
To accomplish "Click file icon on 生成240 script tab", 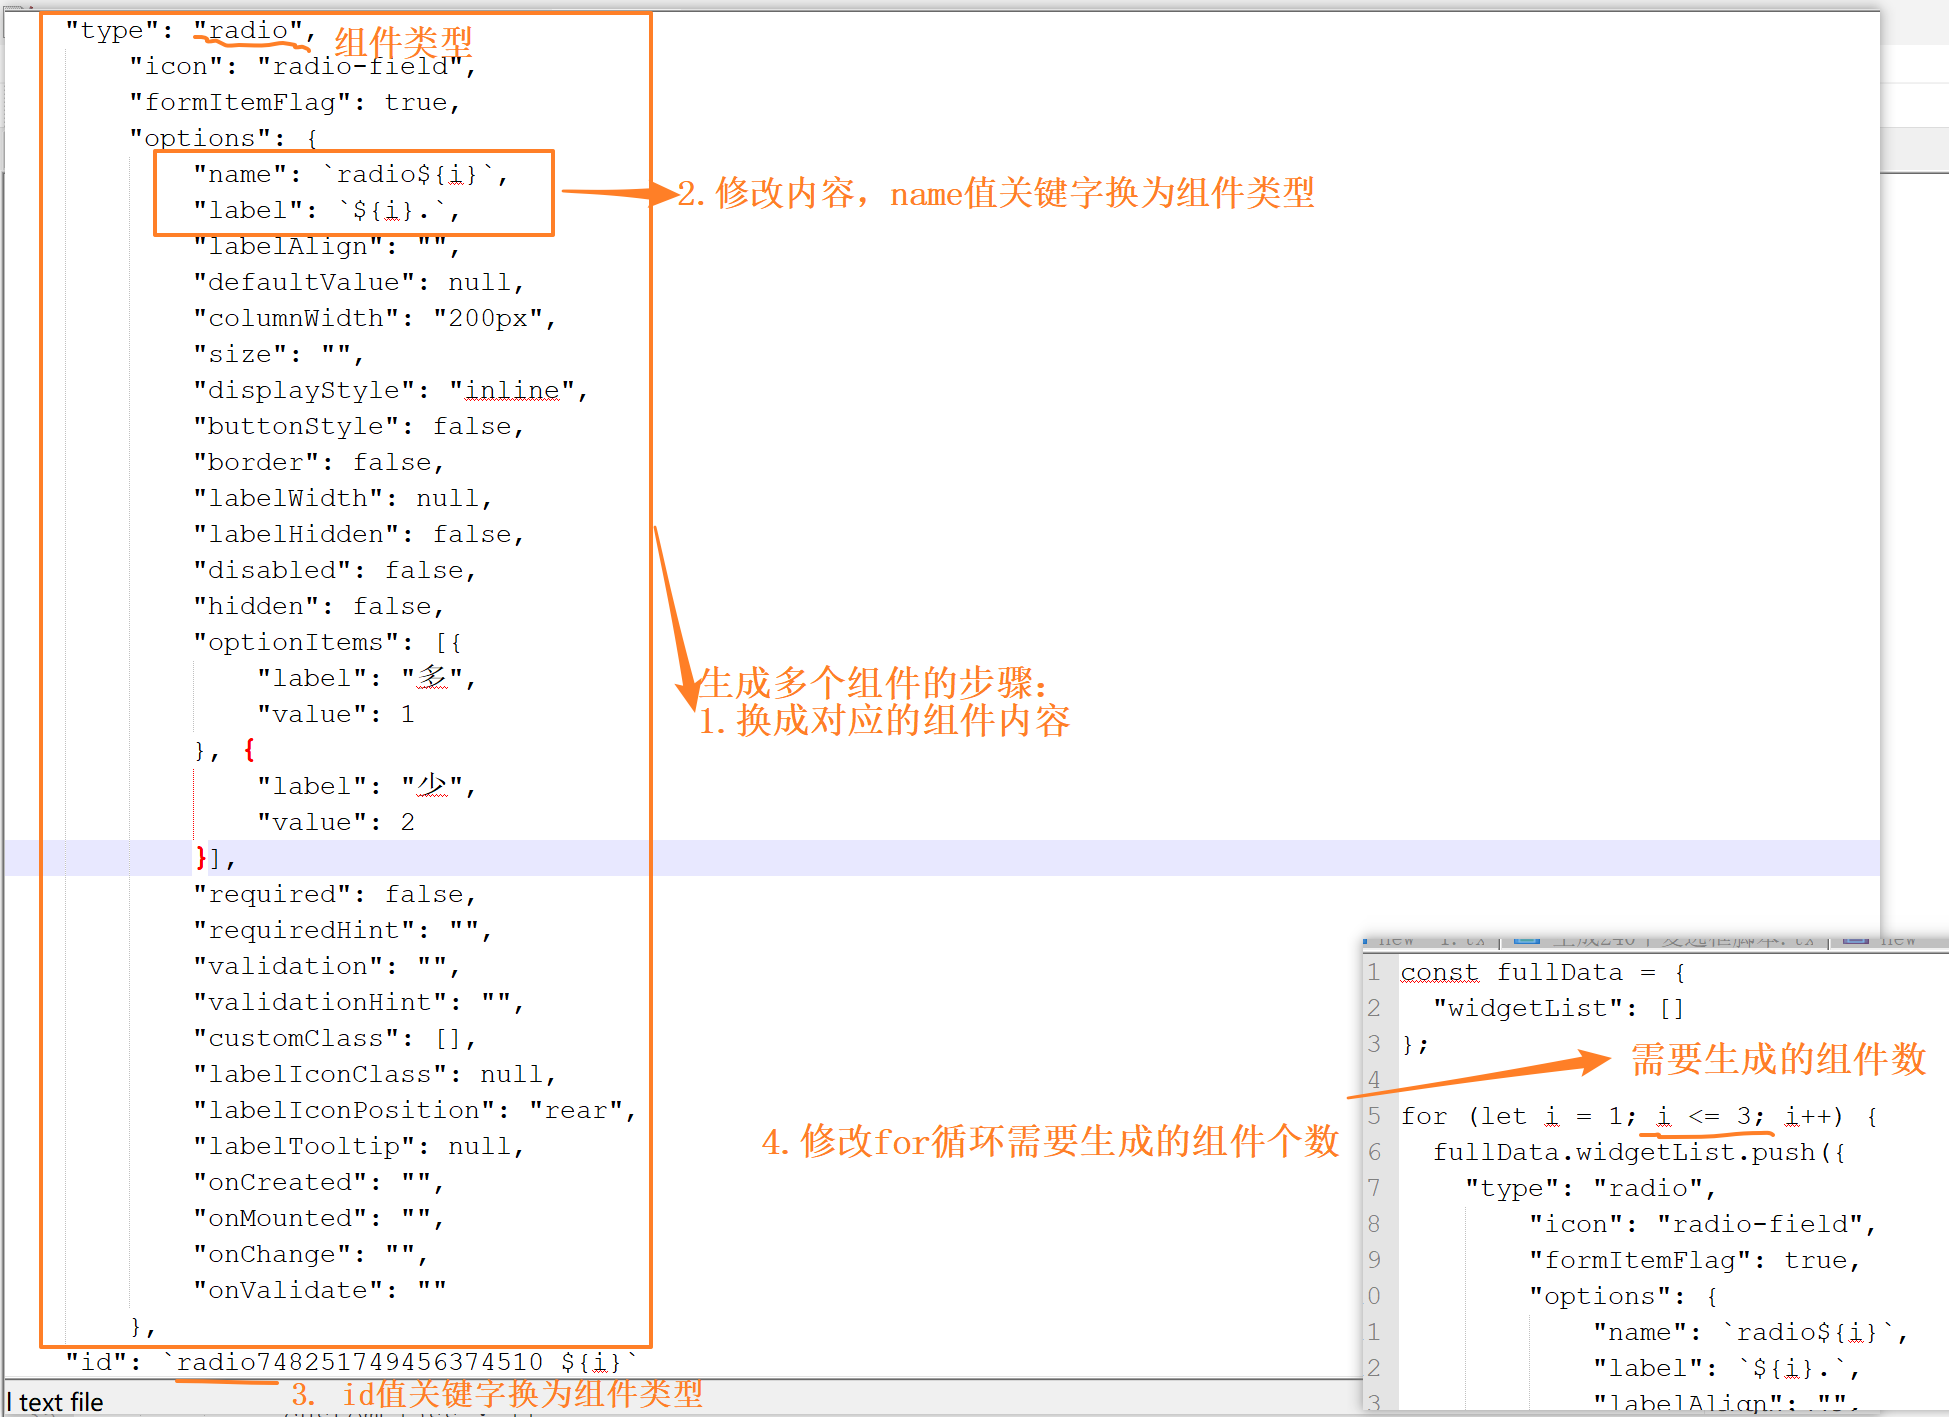I will tap(1526, 939).
